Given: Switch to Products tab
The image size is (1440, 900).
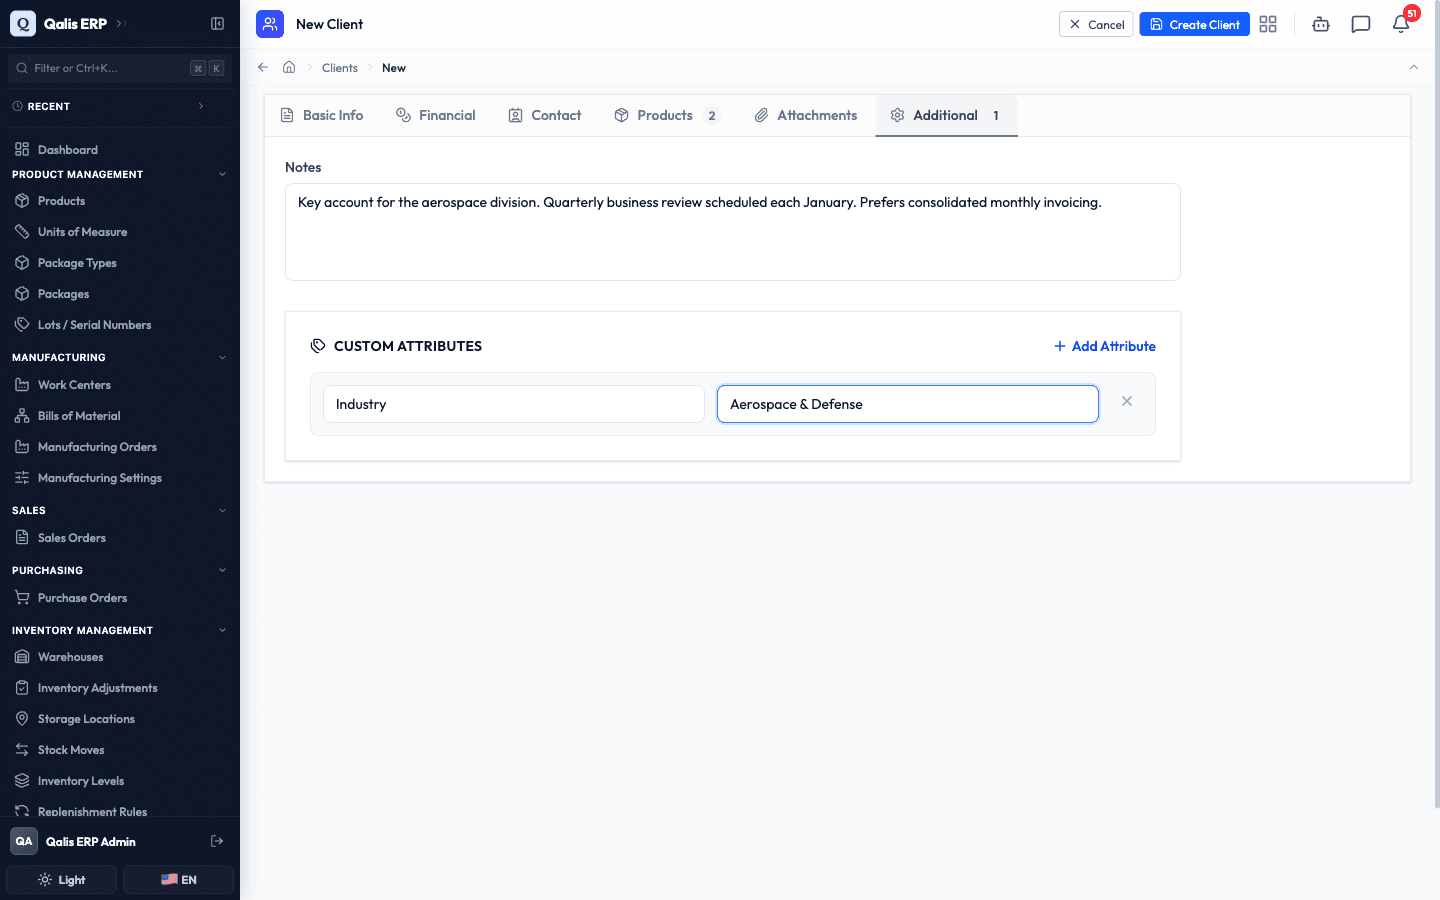Looking at the screenshot, I should (x=667, y=115).
